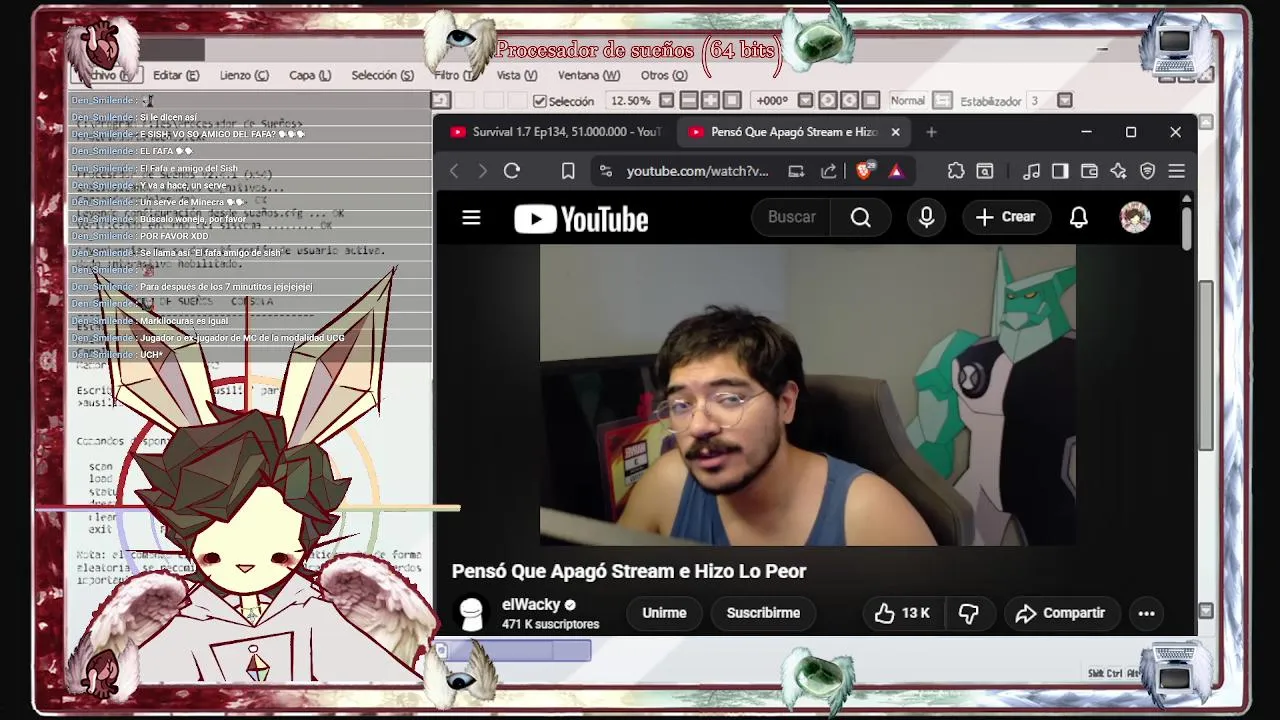The width and height of the screenshot is (1280, 720).
Task: Reload the YouTube page
Action: [x=512, y=171]
